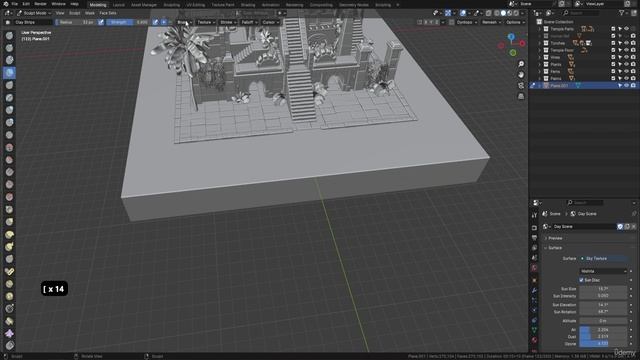Select the Draw sculpt brush
The image size is (640, 360).
[9, 36]
